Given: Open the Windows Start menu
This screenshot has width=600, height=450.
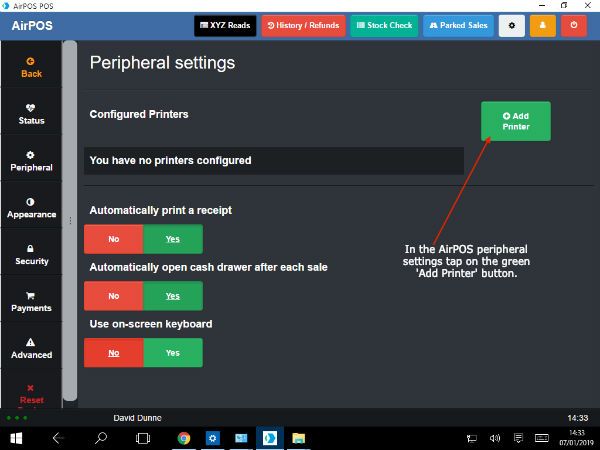Looking at the screenshot, I should tap(16, 438).
